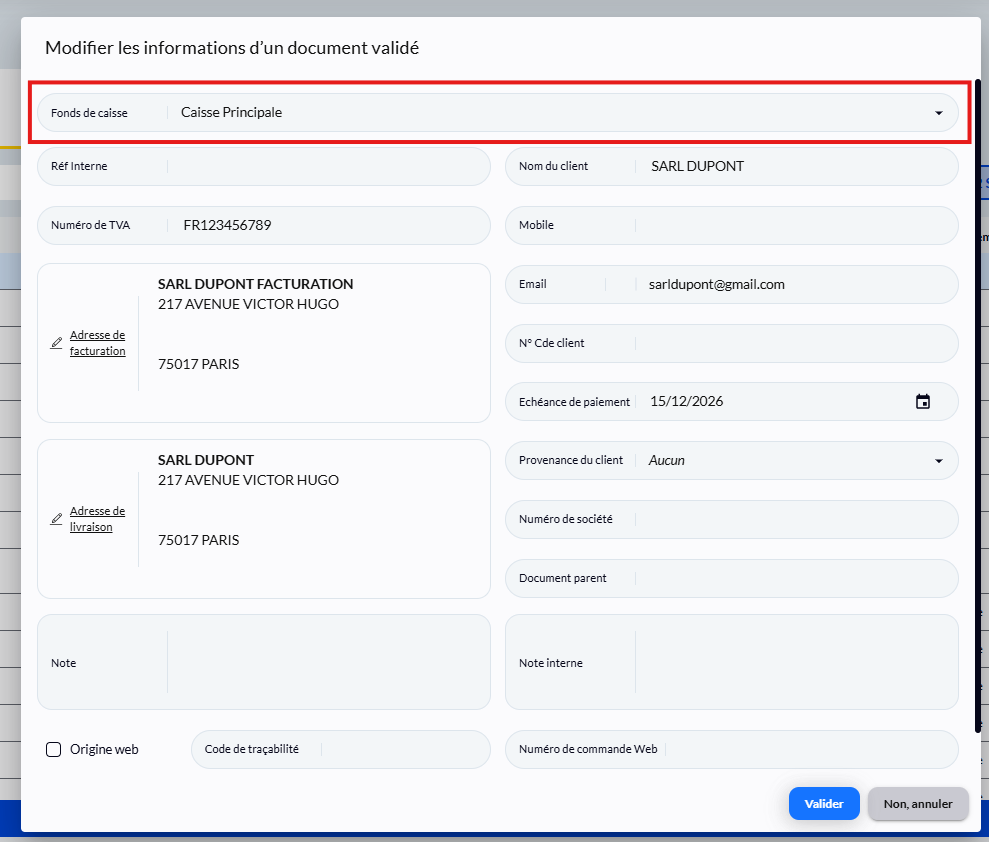Click the Provenance du client dropdown arrow

tap(939, 461)
